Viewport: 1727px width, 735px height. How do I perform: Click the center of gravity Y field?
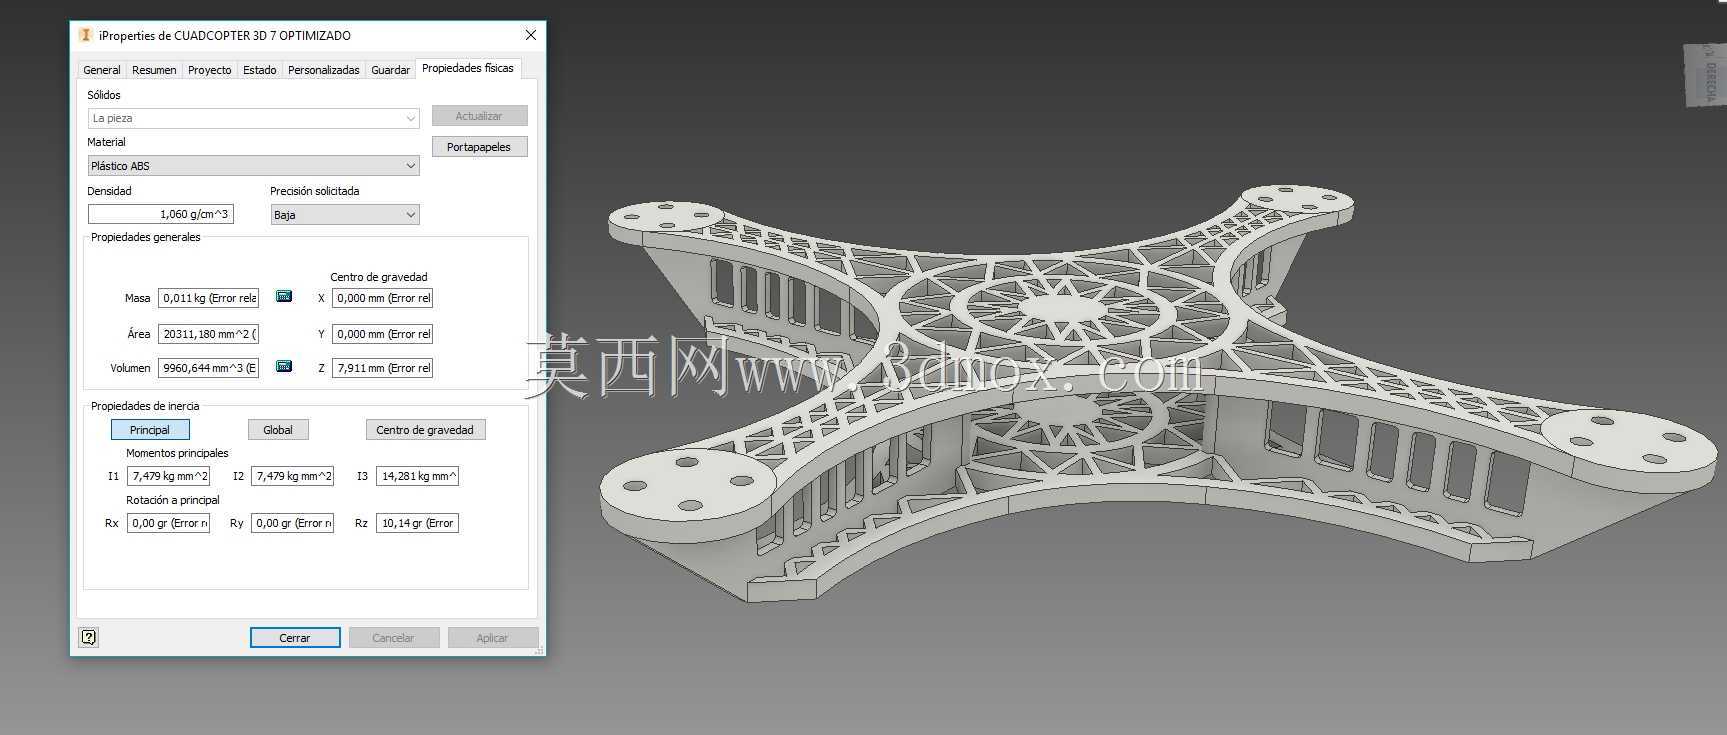(383, 334)
